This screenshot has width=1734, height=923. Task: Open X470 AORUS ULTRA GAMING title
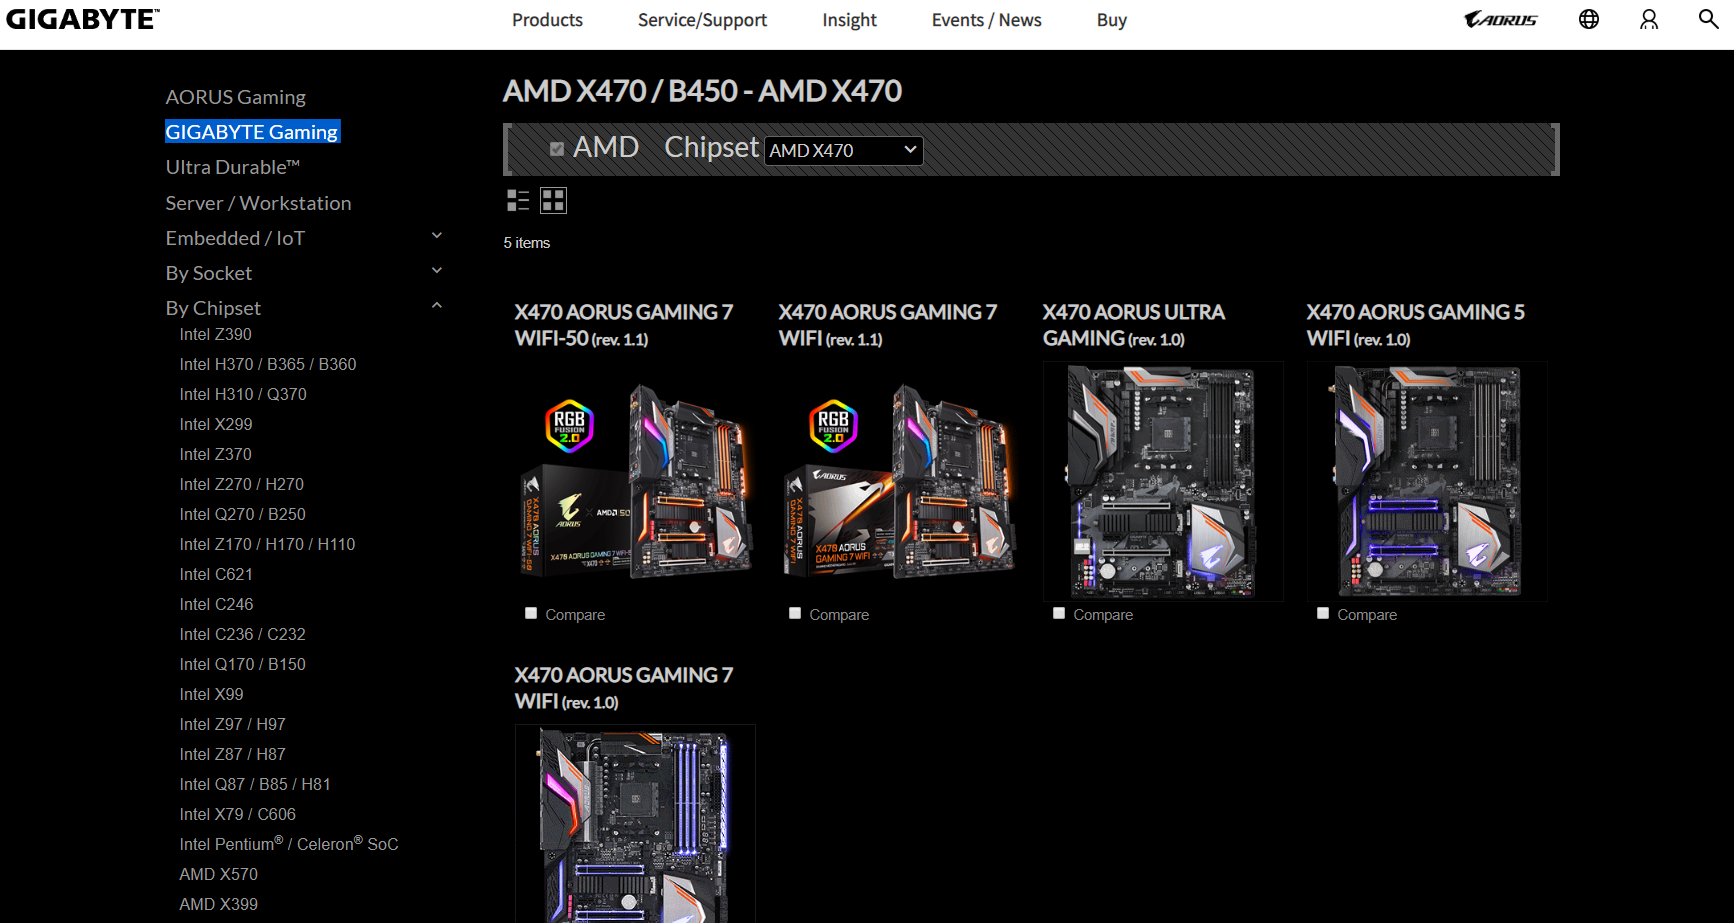1134,325
